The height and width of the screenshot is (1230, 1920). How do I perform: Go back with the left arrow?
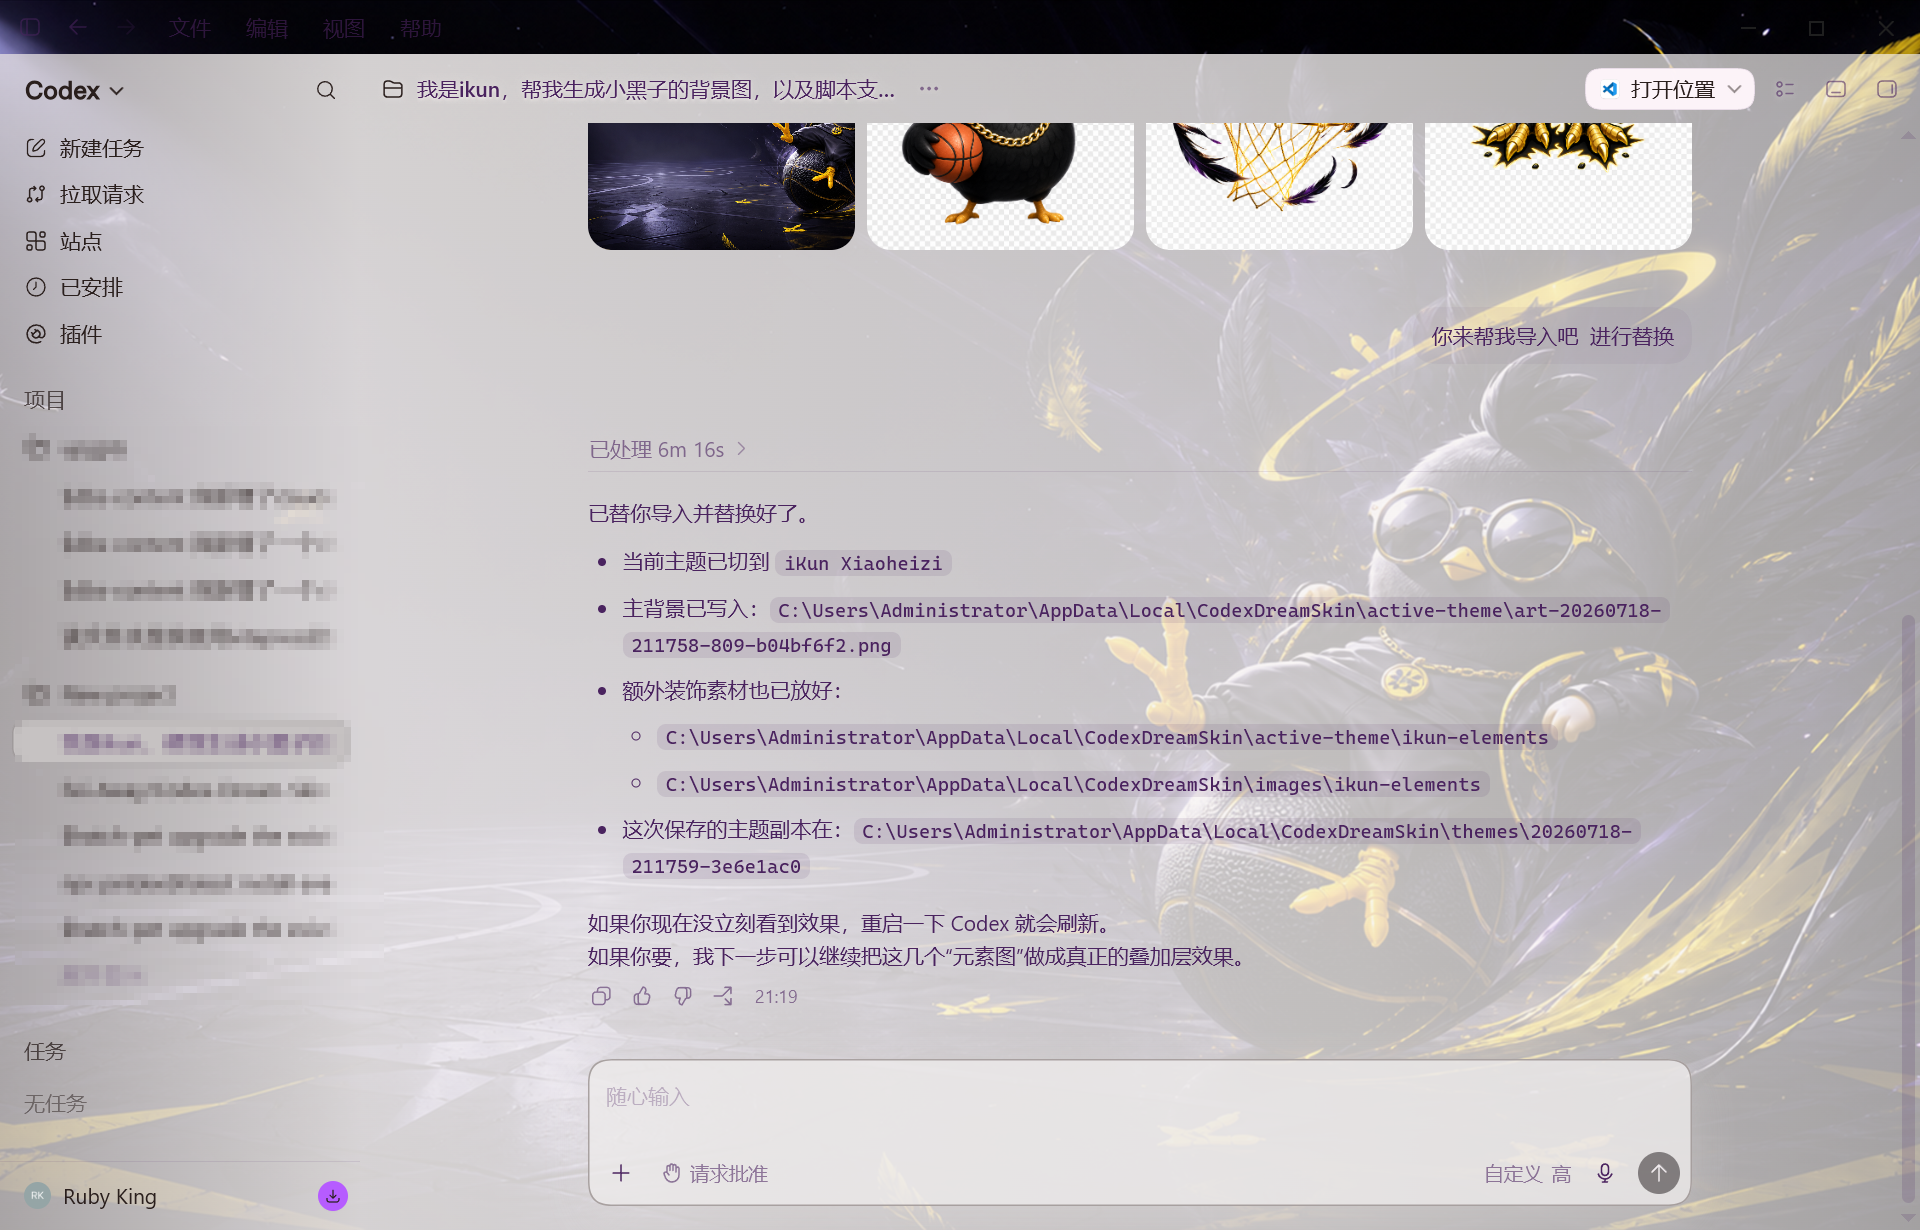[x=77, y=27]
